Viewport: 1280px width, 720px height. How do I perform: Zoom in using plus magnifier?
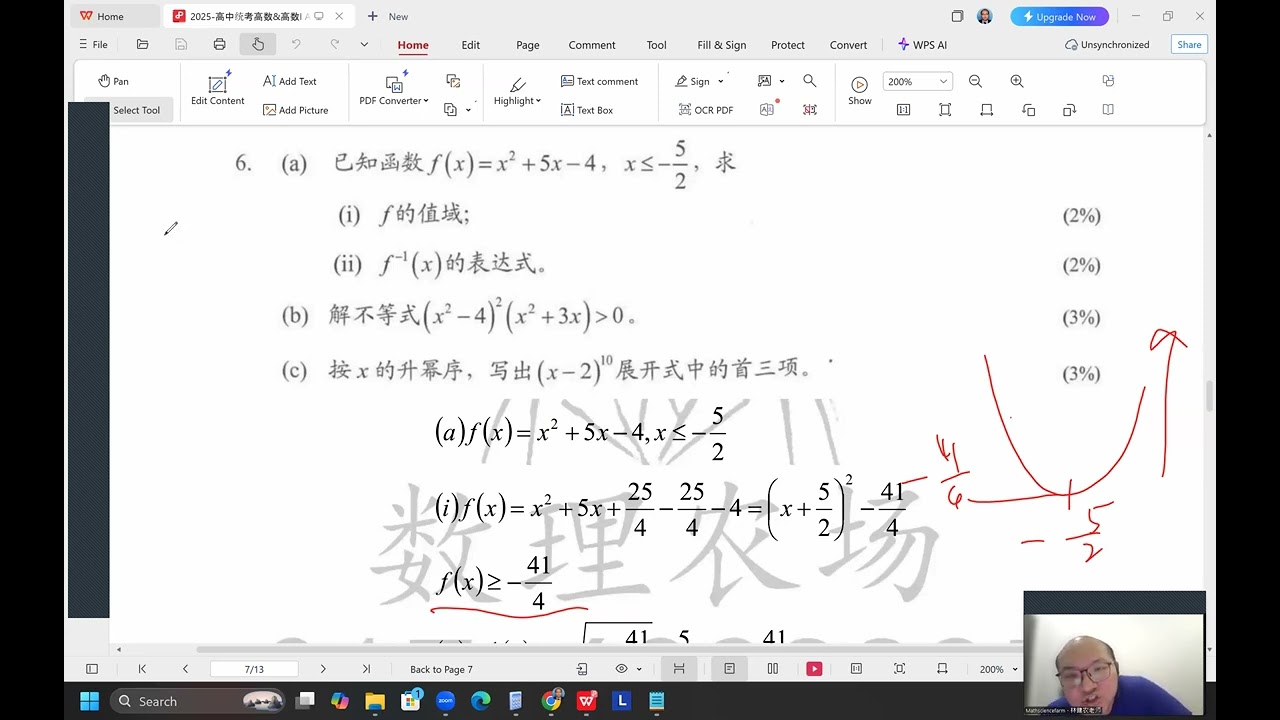(1017, 81)
